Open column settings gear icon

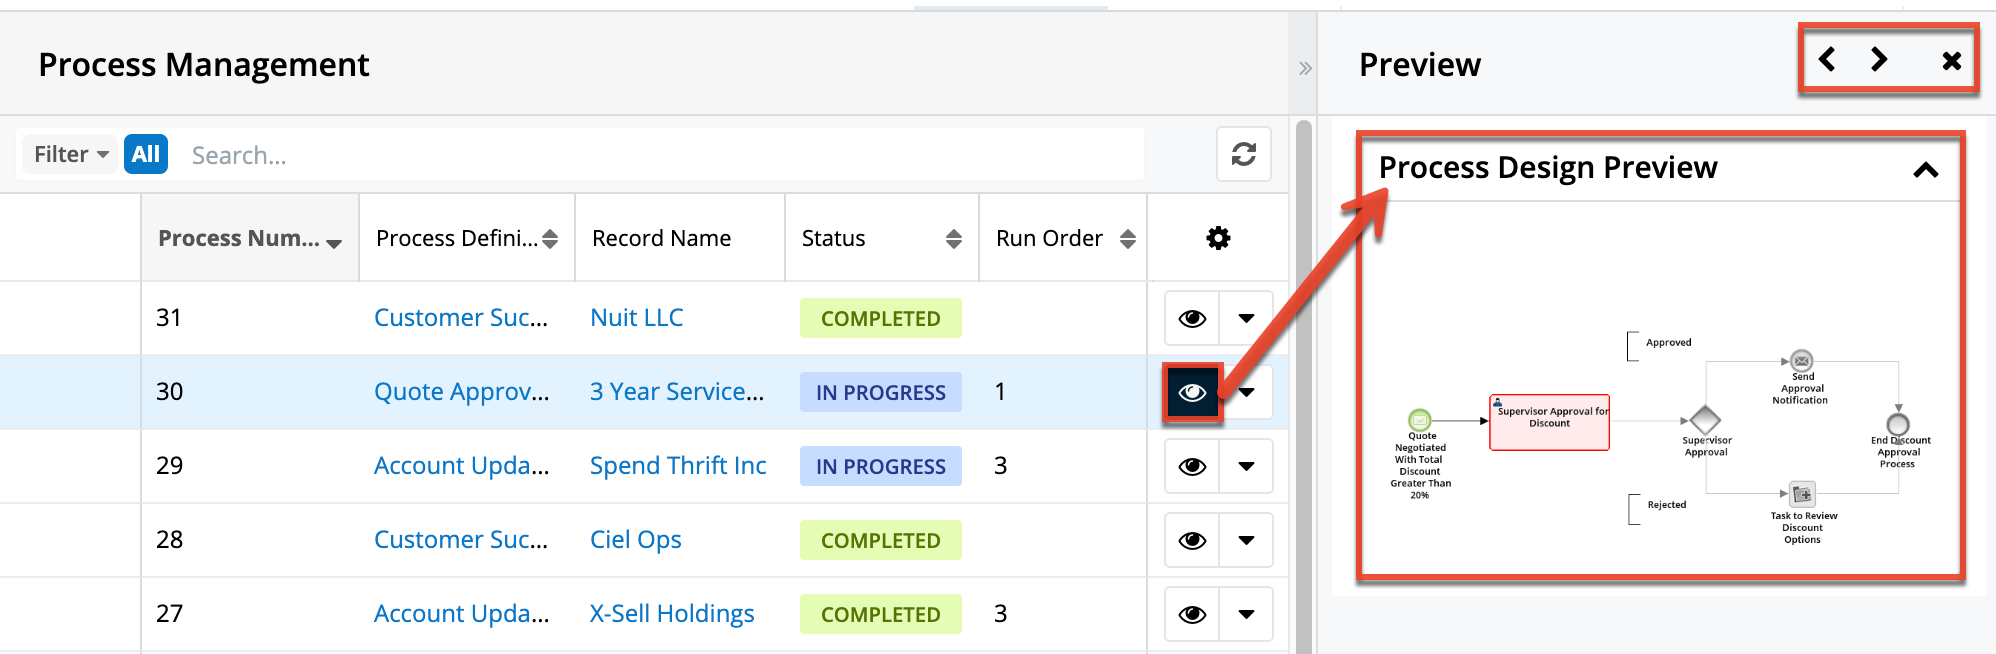[x=1218, y=238]
